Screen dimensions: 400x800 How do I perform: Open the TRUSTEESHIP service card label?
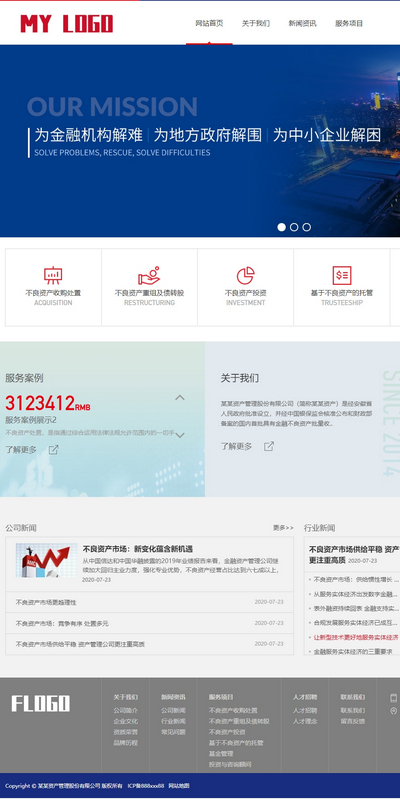click(342, 303)
